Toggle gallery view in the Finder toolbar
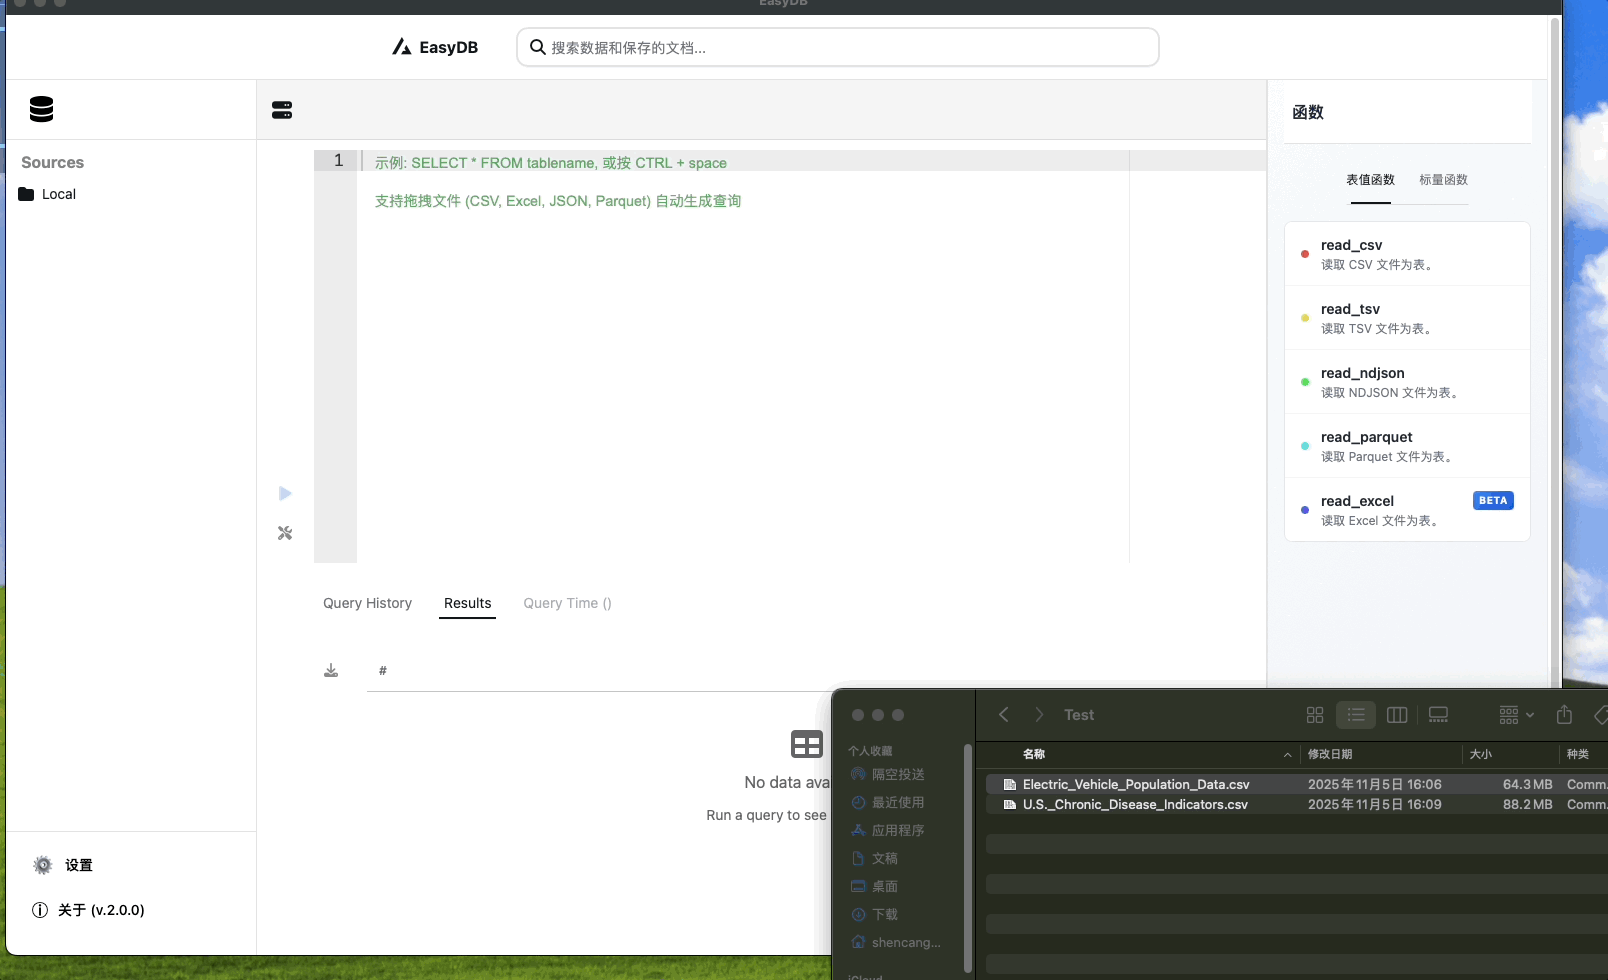The height and width of the screenshot is (980, 1608). 1438,715
